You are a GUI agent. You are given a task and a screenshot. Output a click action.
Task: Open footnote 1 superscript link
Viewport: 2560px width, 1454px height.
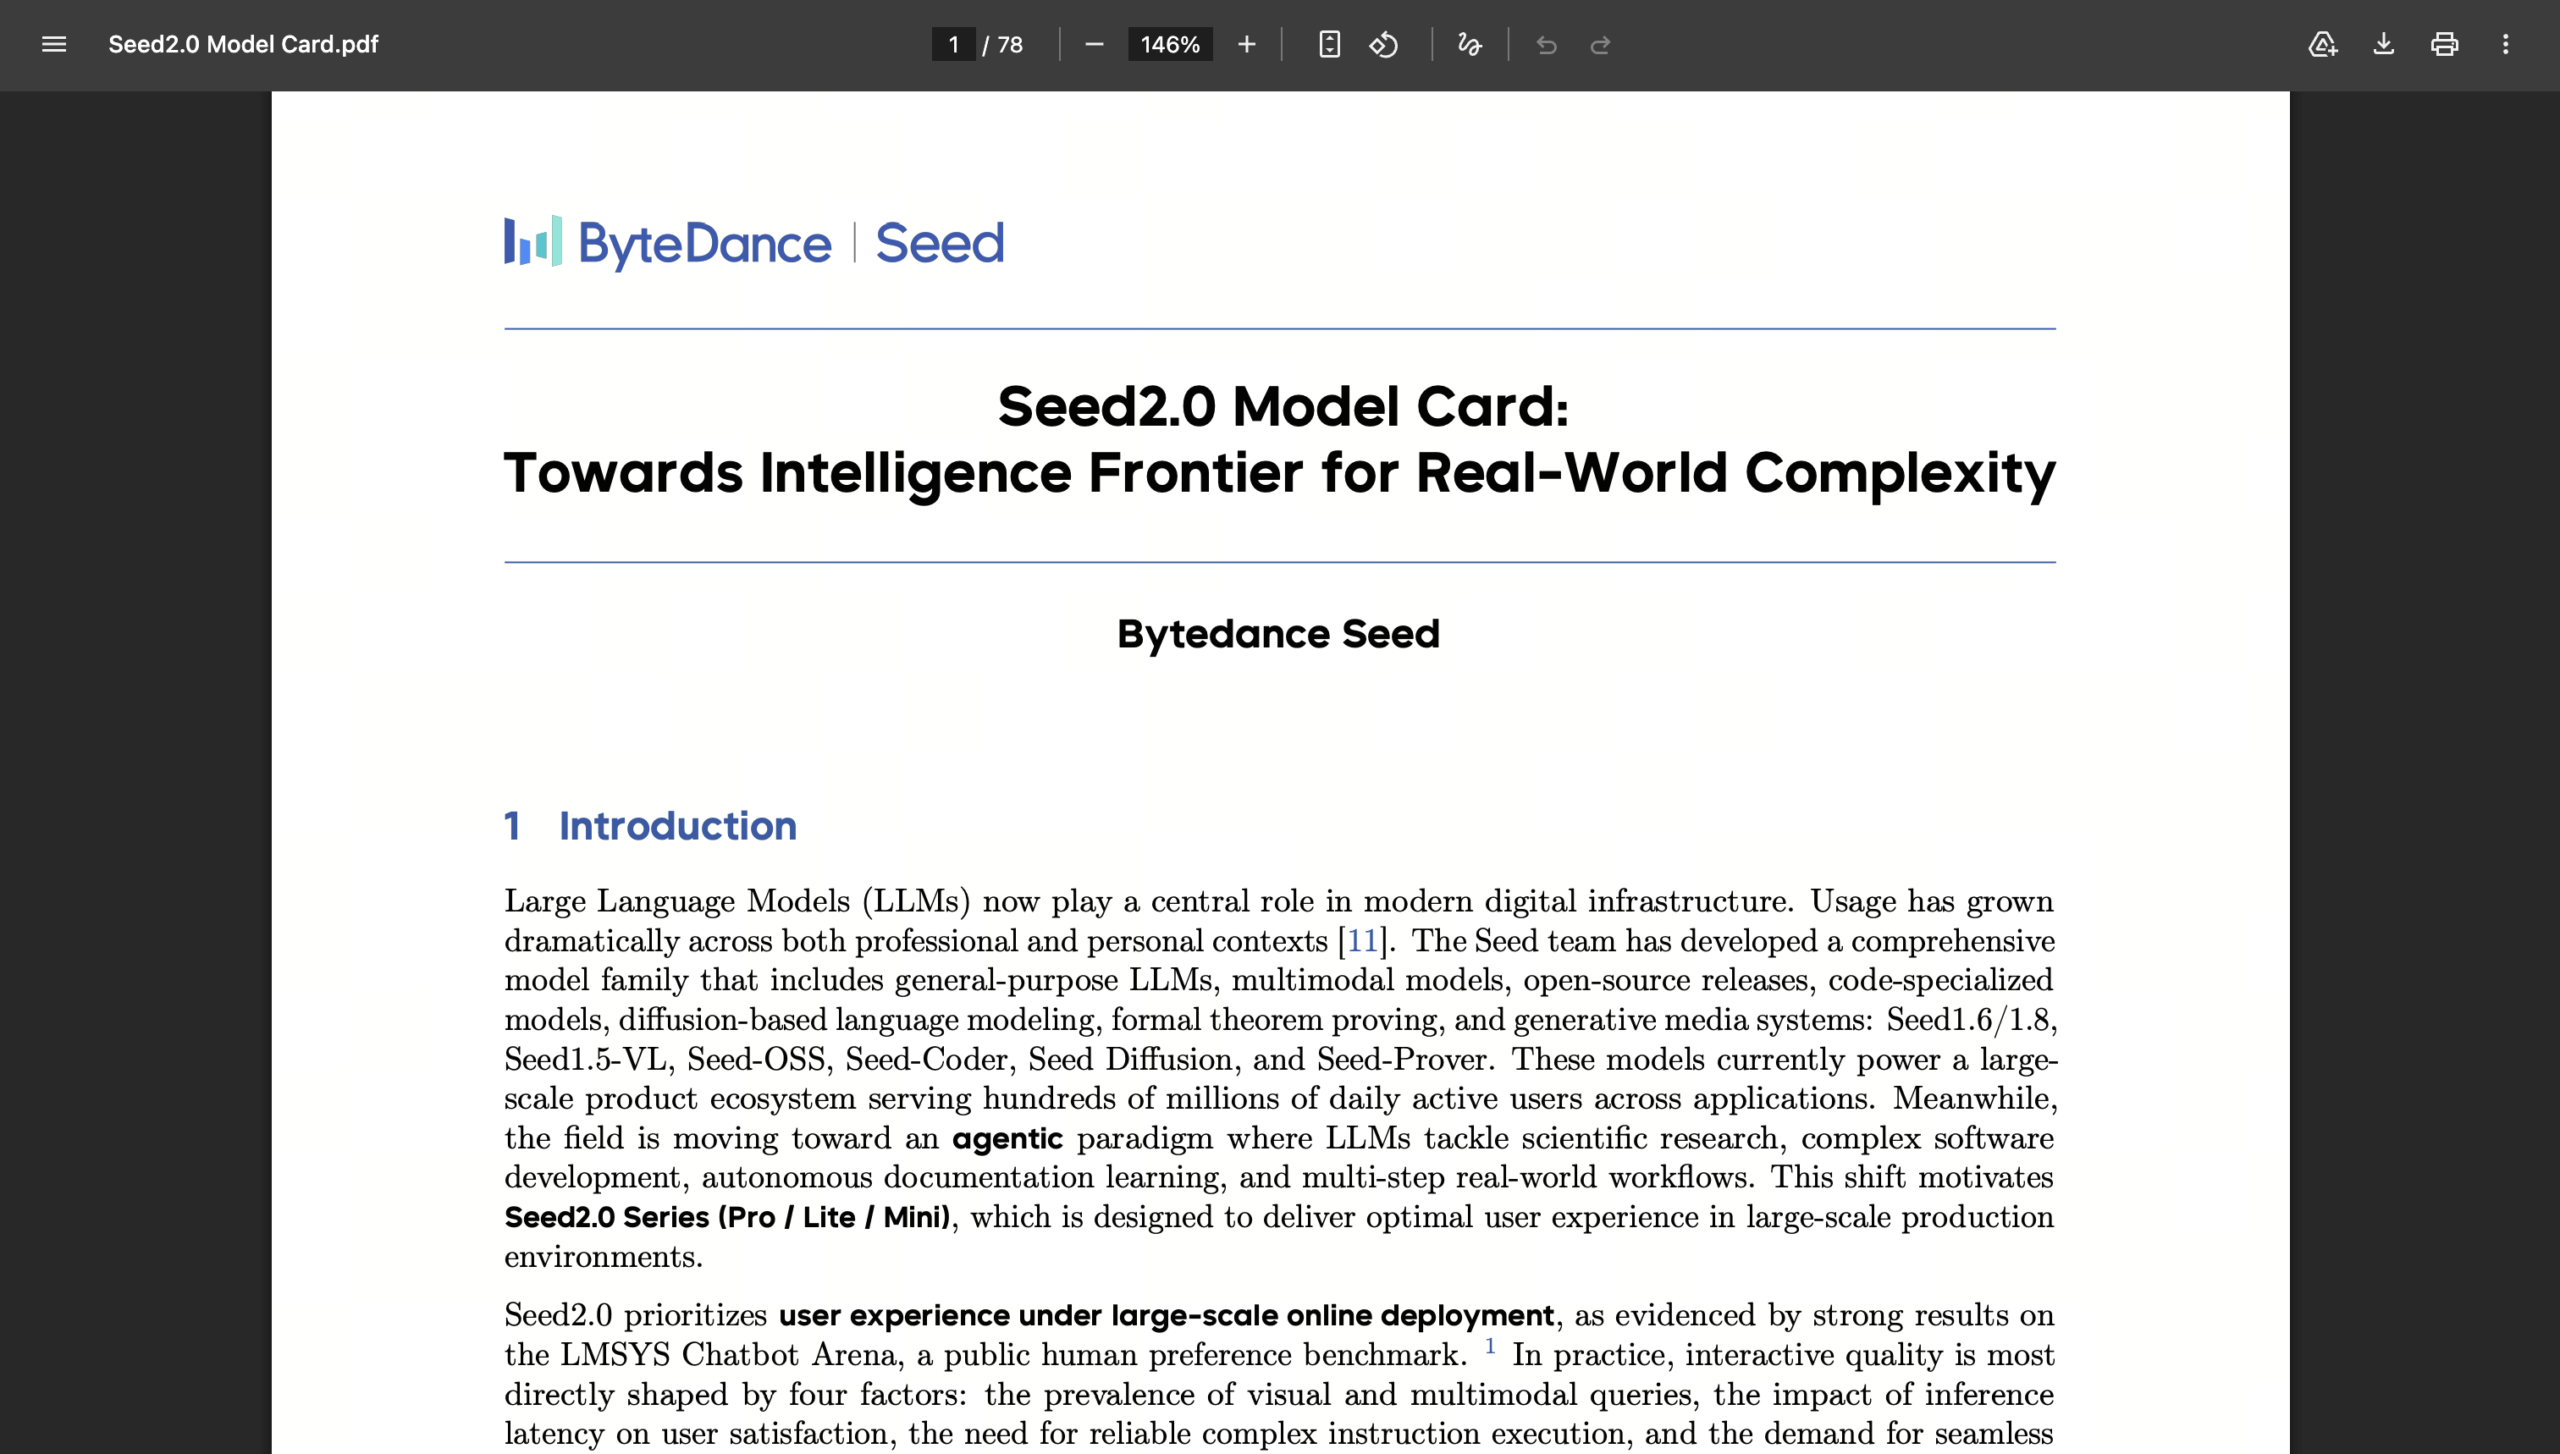point(1490,1346)
